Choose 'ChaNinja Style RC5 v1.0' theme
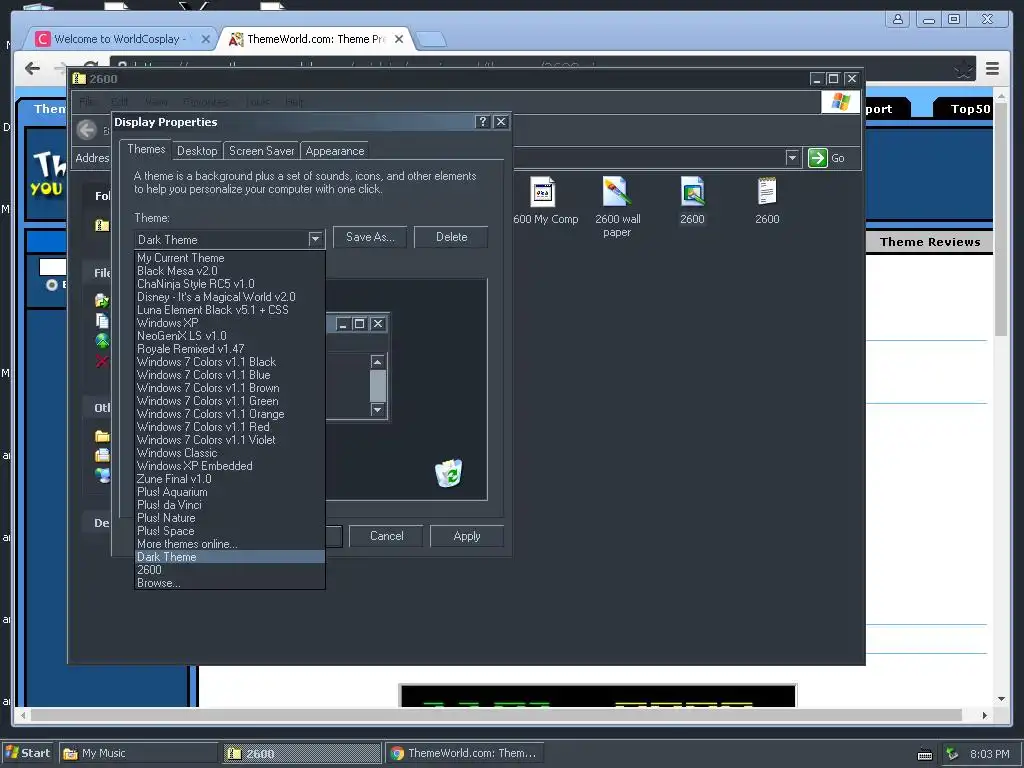Screen dimensions: 1024x768 [230, 284]
